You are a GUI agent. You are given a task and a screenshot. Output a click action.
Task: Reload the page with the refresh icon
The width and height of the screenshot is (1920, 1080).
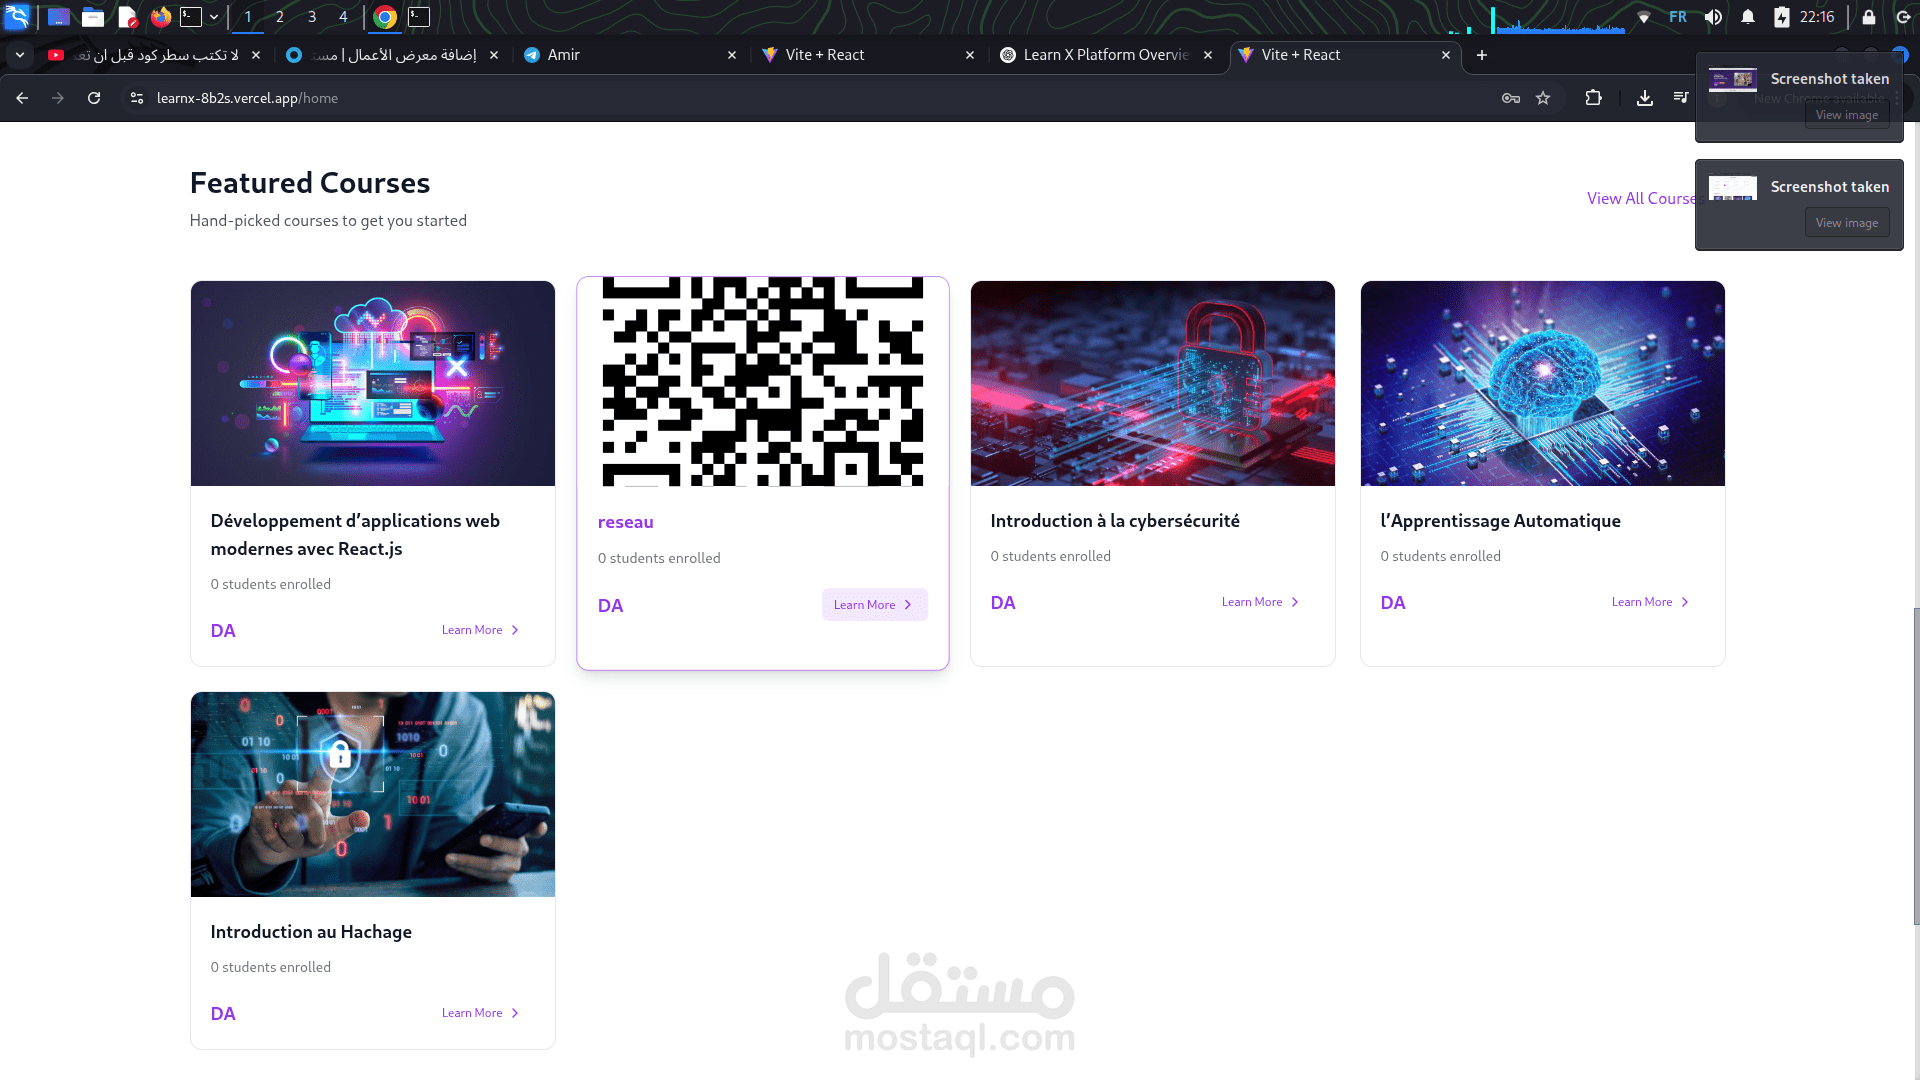94,98
